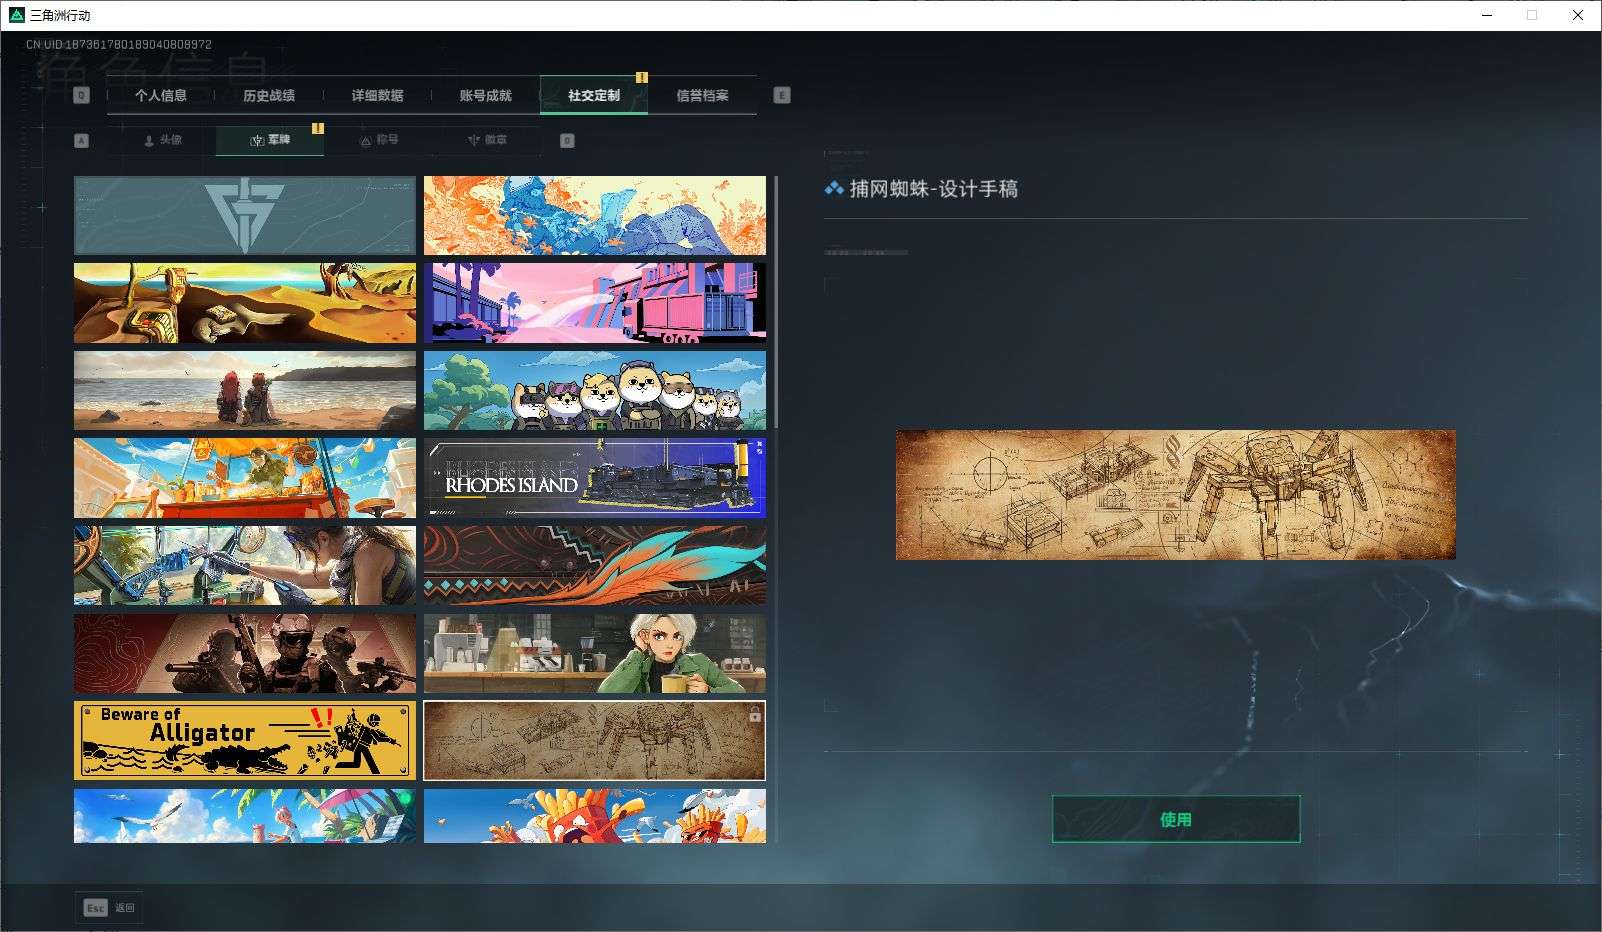1602x932 pixels.
Task: Click the Esc 返回 return button
Action: [110, 907]
